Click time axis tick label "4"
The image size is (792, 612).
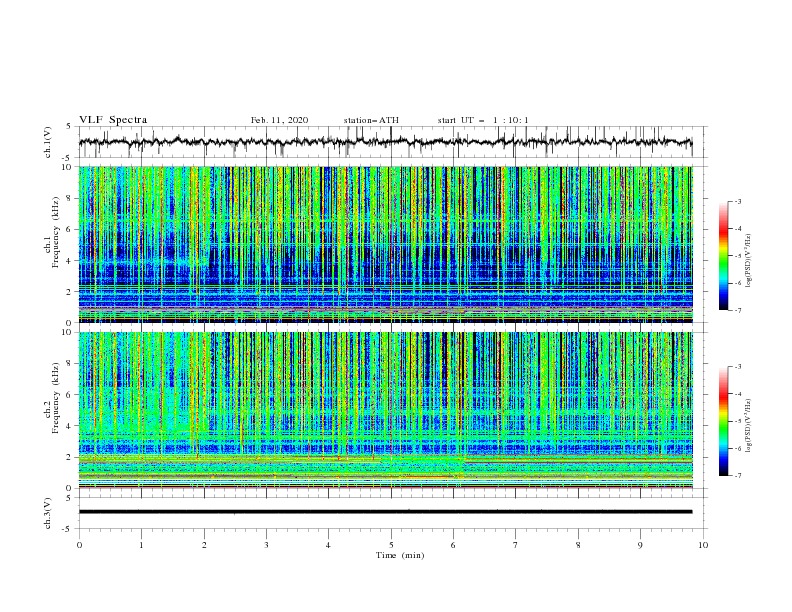[328, 545]
